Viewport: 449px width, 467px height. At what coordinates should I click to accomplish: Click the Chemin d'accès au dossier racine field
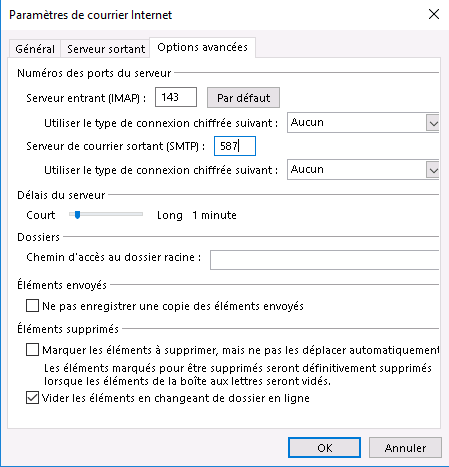click(x=324, y=260)
